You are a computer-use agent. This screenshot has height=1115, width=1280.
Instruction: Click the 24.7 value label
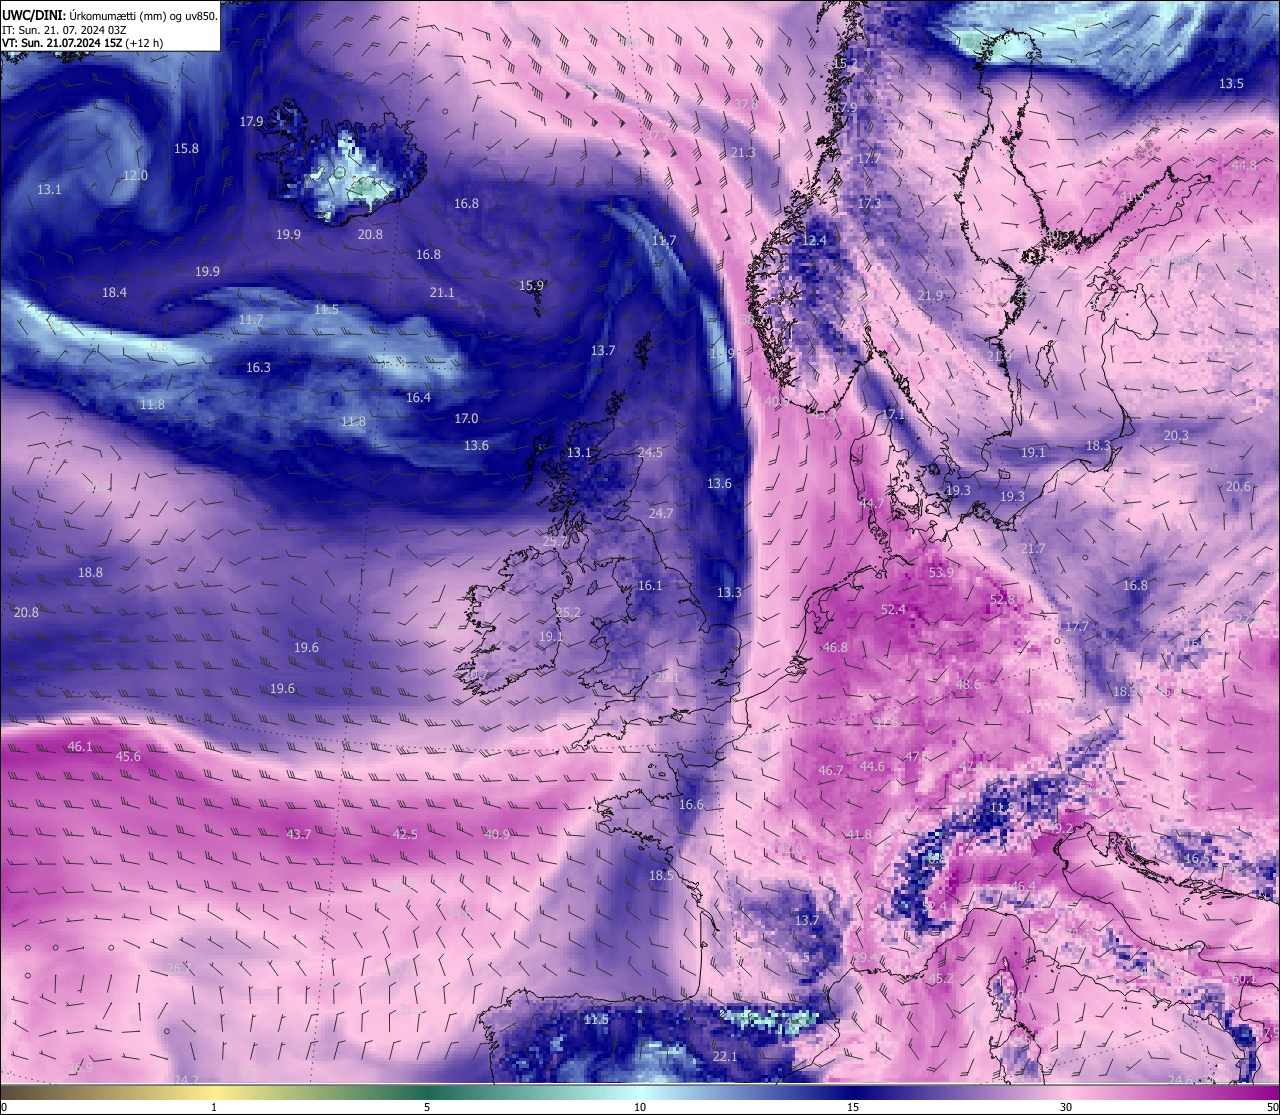[660, 513]
